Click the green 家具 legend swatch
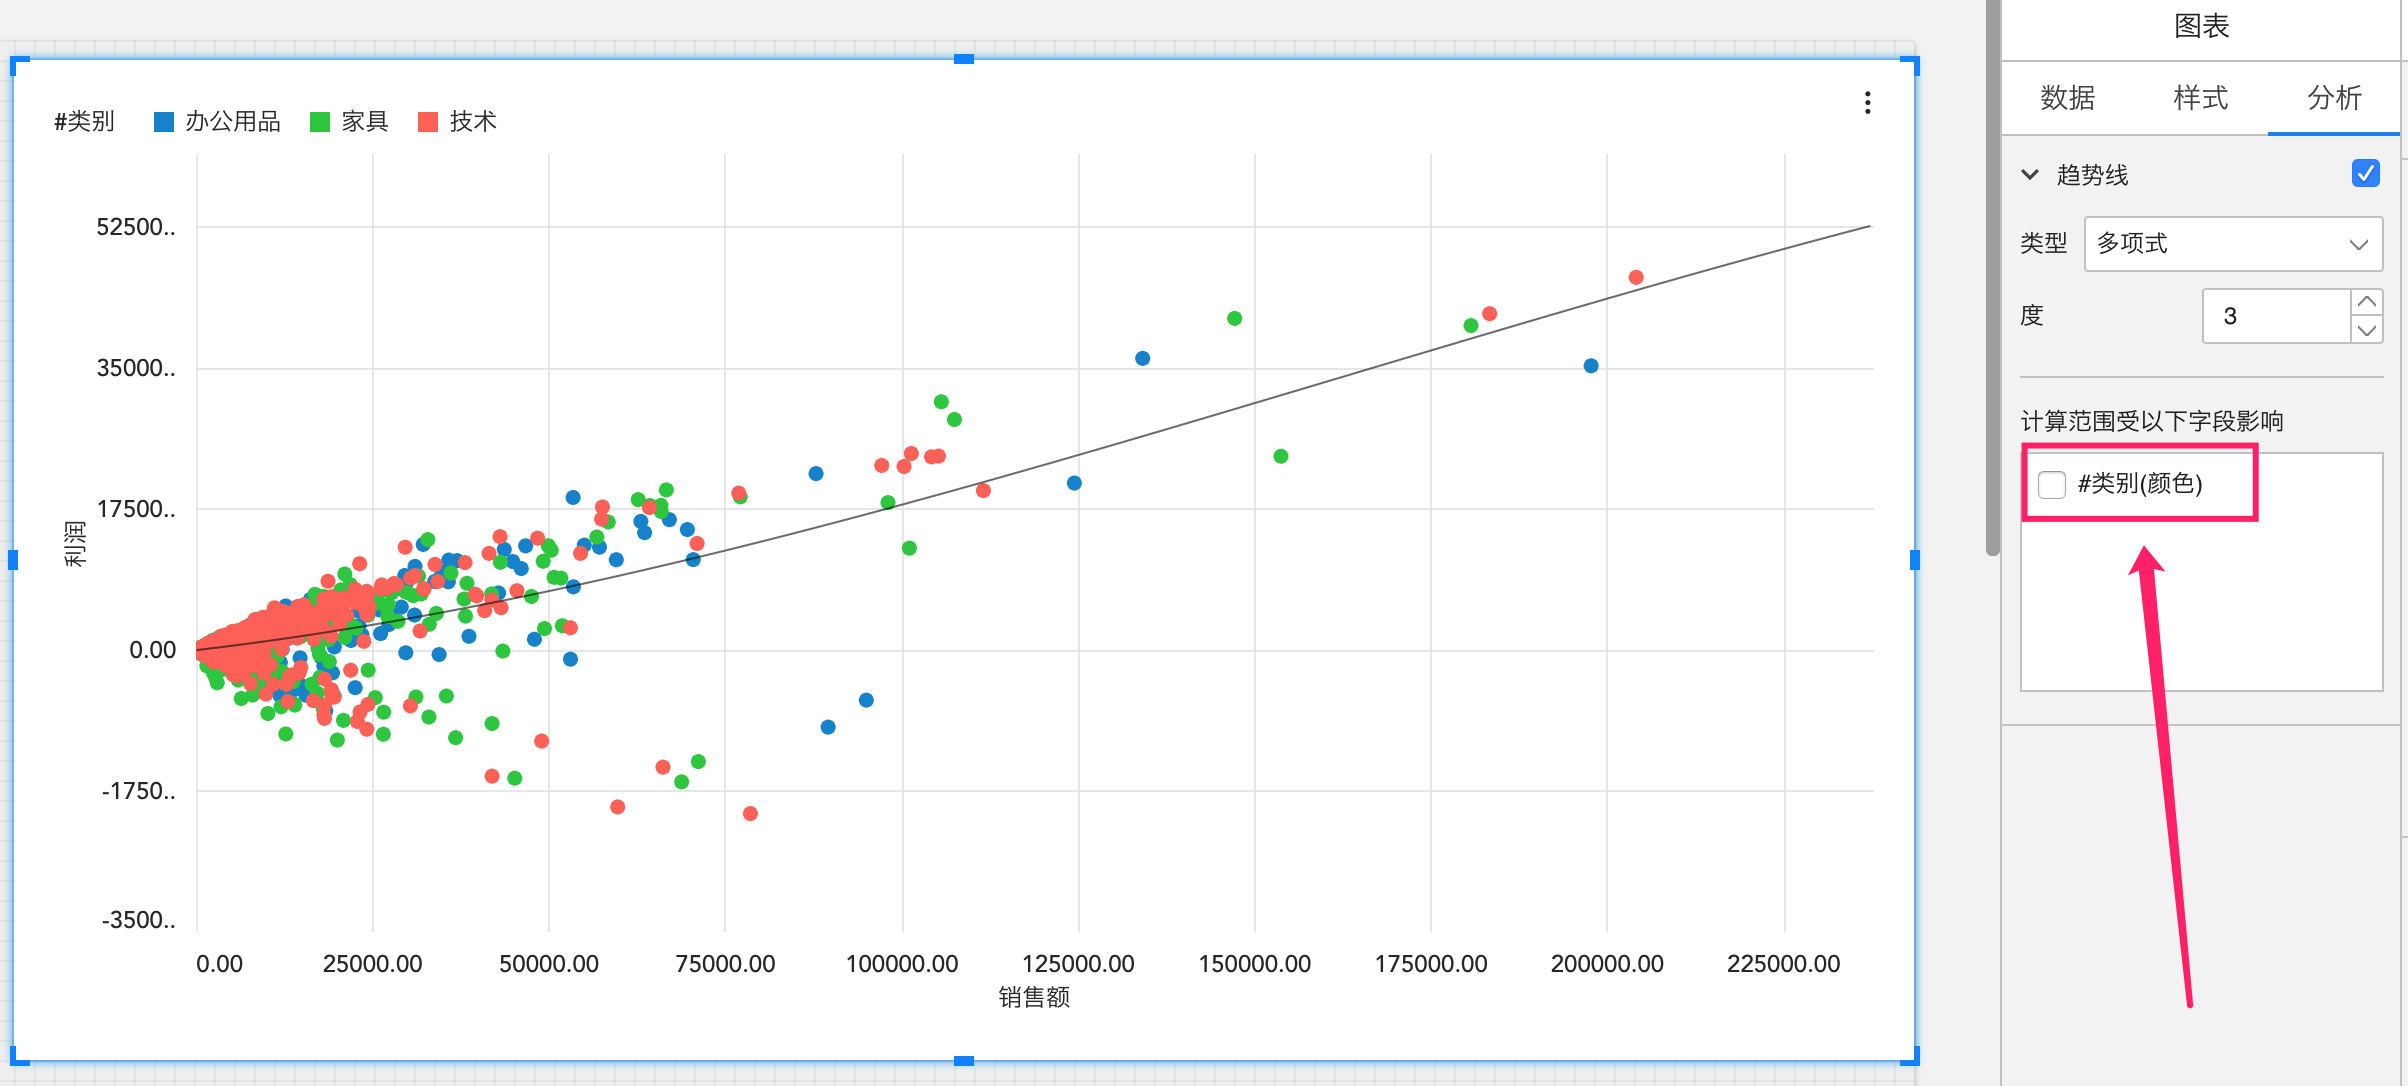The height and width of the screenshot is (1086, 2408). point(320,122)
